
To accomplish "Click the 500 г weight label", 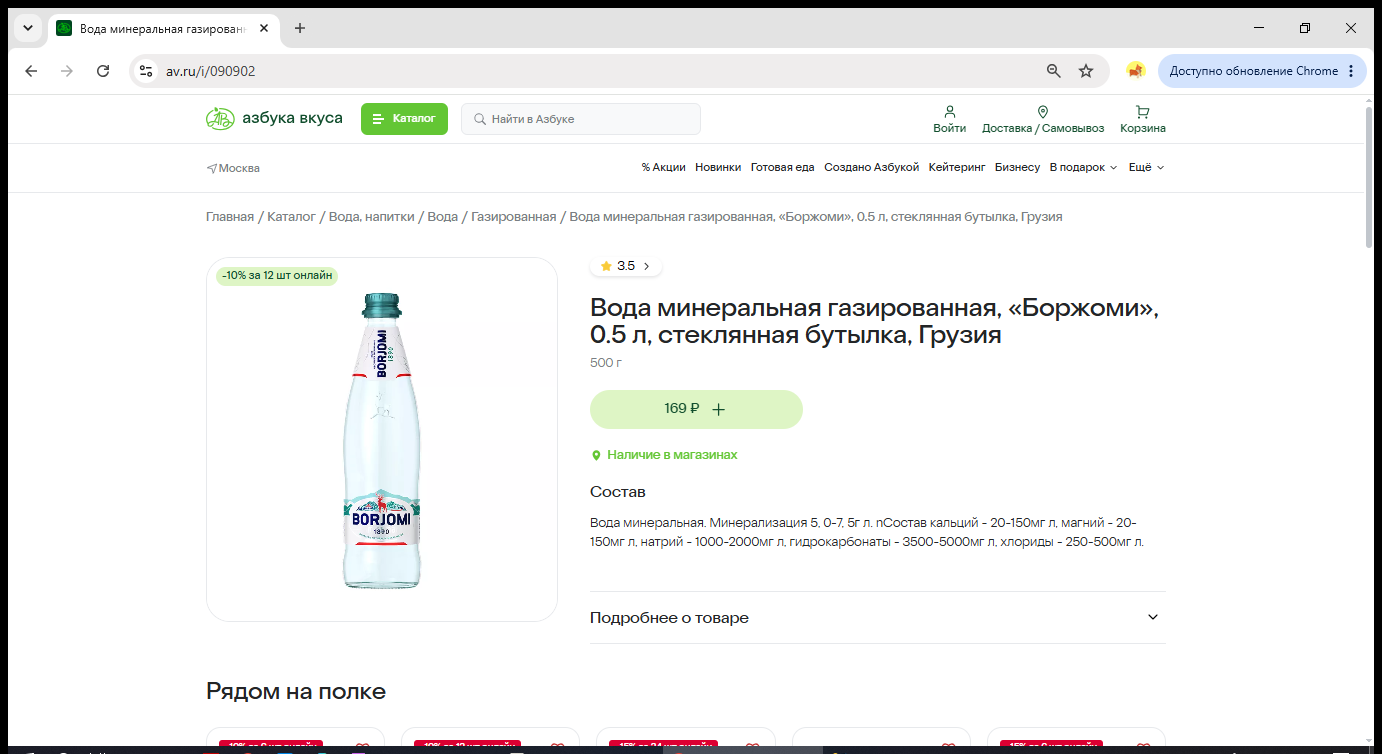I will tap(606, 362).
